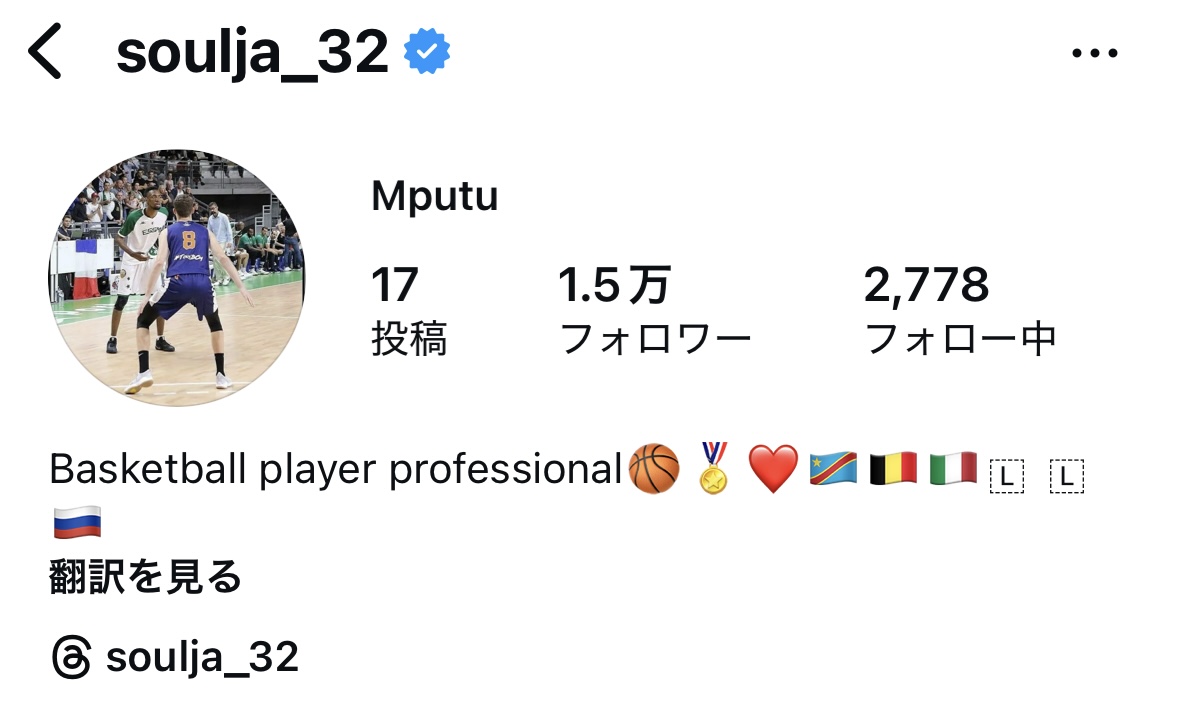Open the 2,778 following list
Viewport: 1179px width, 704px height.
click(960, 310)
